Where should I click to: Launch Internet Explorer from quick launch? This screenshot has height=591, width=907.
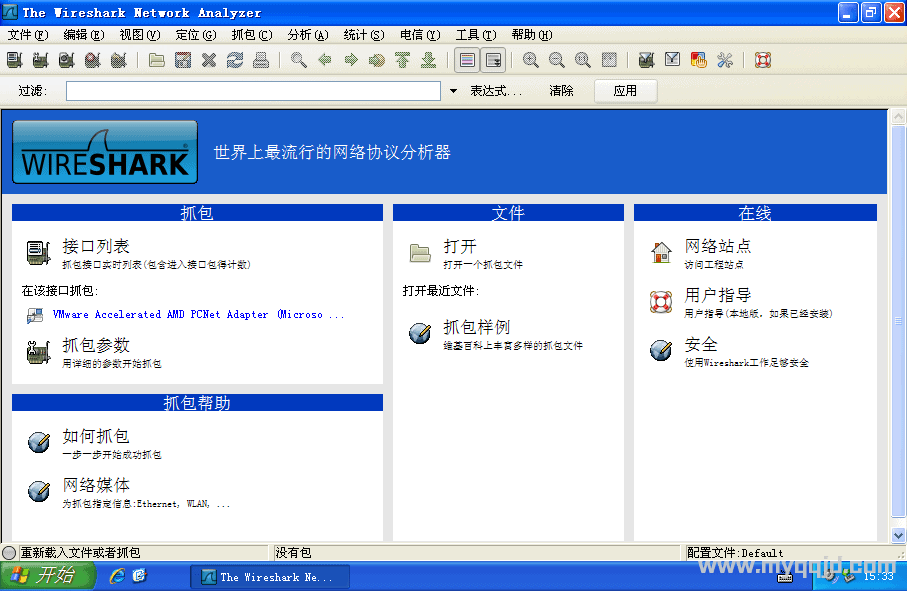tap(117, 576)
